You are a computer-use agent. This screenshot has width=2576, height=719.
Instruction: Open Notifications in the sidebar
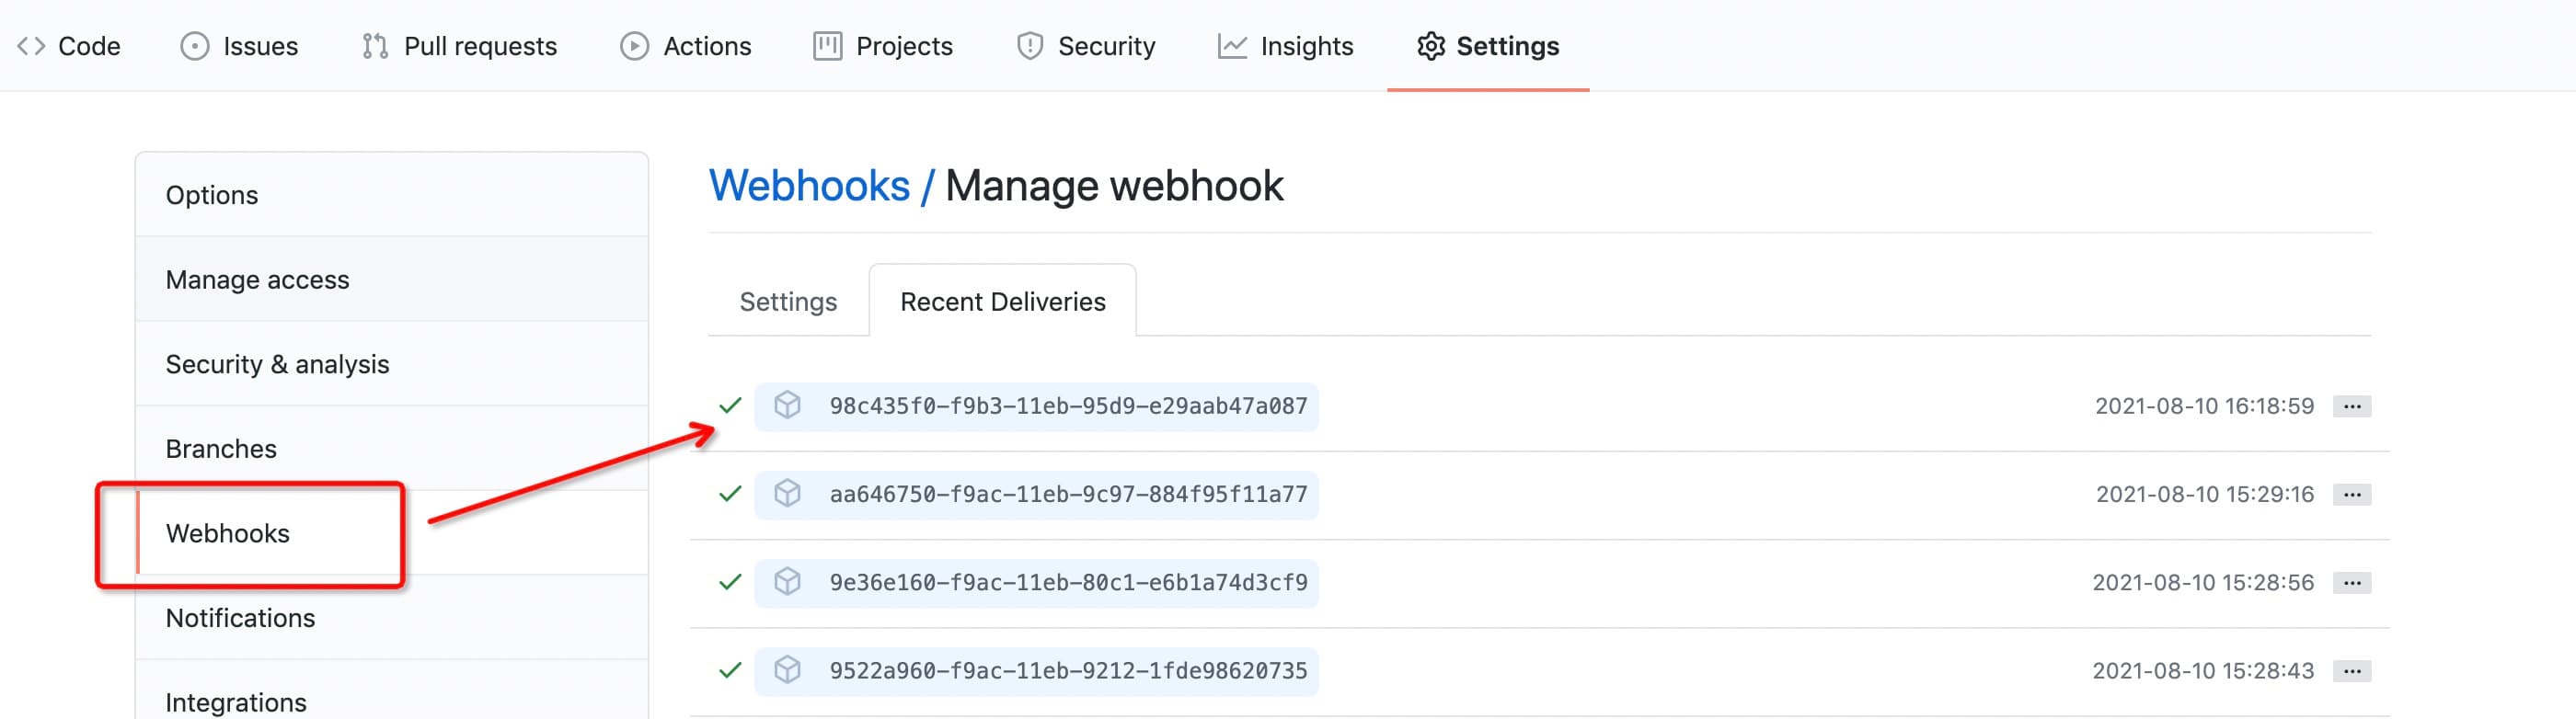[x=392, y=617]
